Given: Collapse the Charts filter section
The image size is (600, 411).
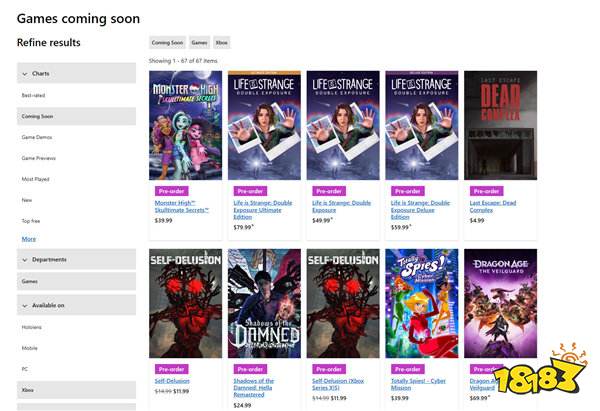Looking at the screenshot, I should pos(76,73).
